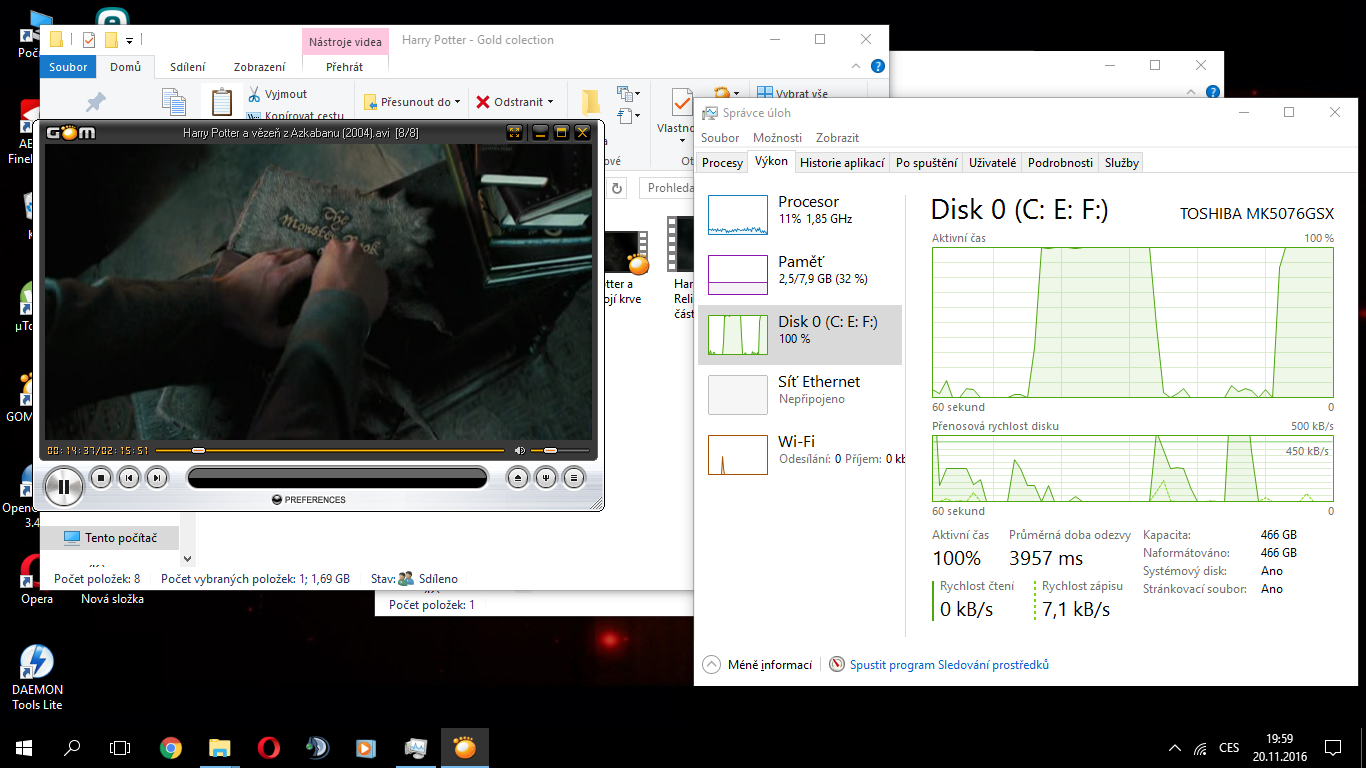
Task: Select Disk 0 (C: E: F:) entry
Action: click(x=800, y=334)
